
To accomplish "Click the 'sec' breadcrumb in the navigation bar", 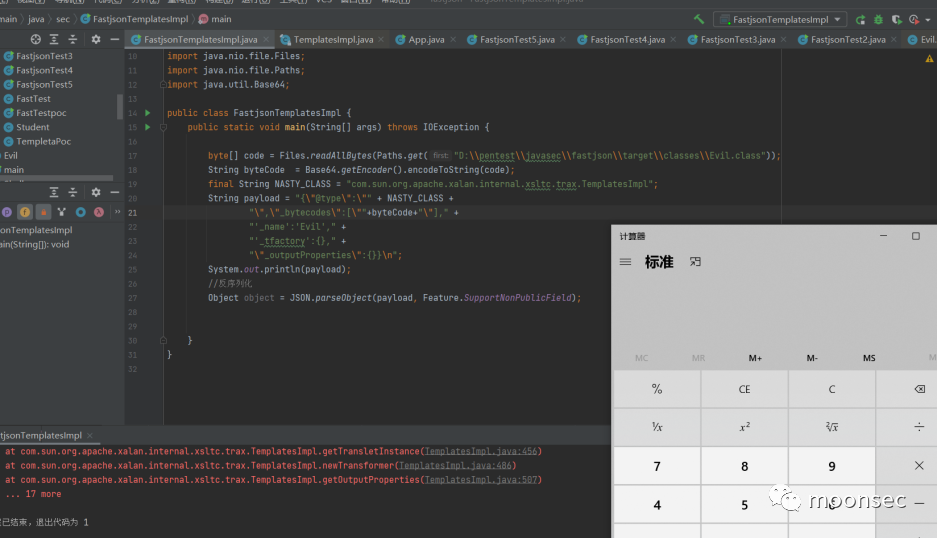I will [x=63, y=19].
